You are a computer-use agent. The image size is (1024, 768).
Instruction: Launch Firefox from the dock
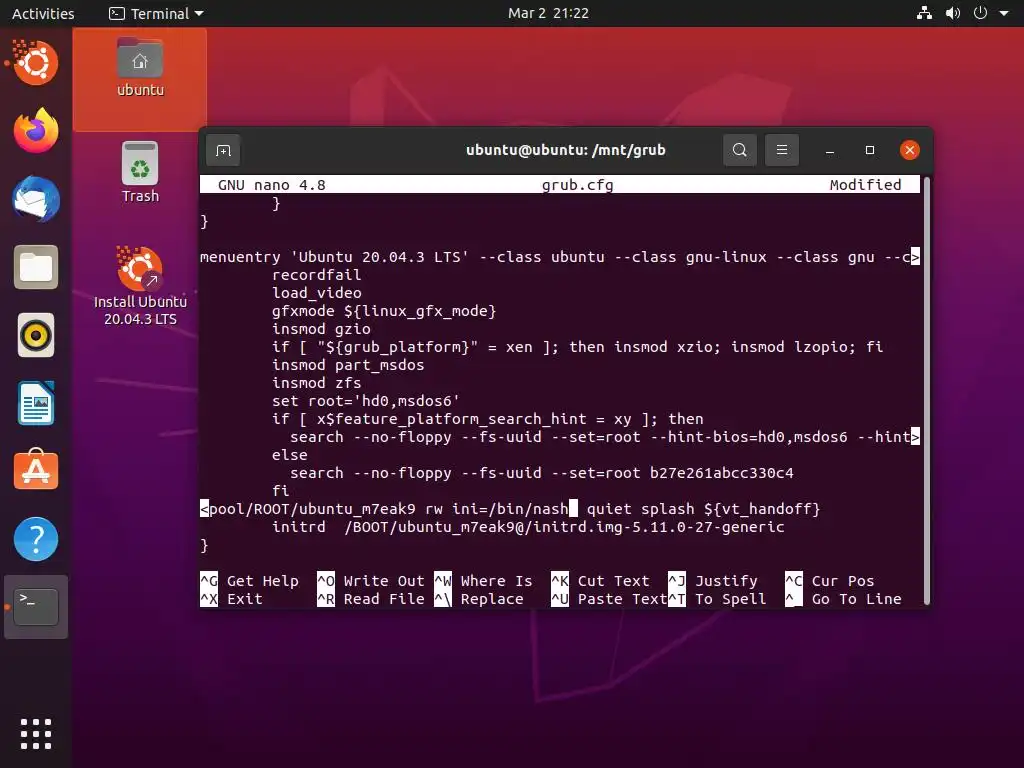36,131
